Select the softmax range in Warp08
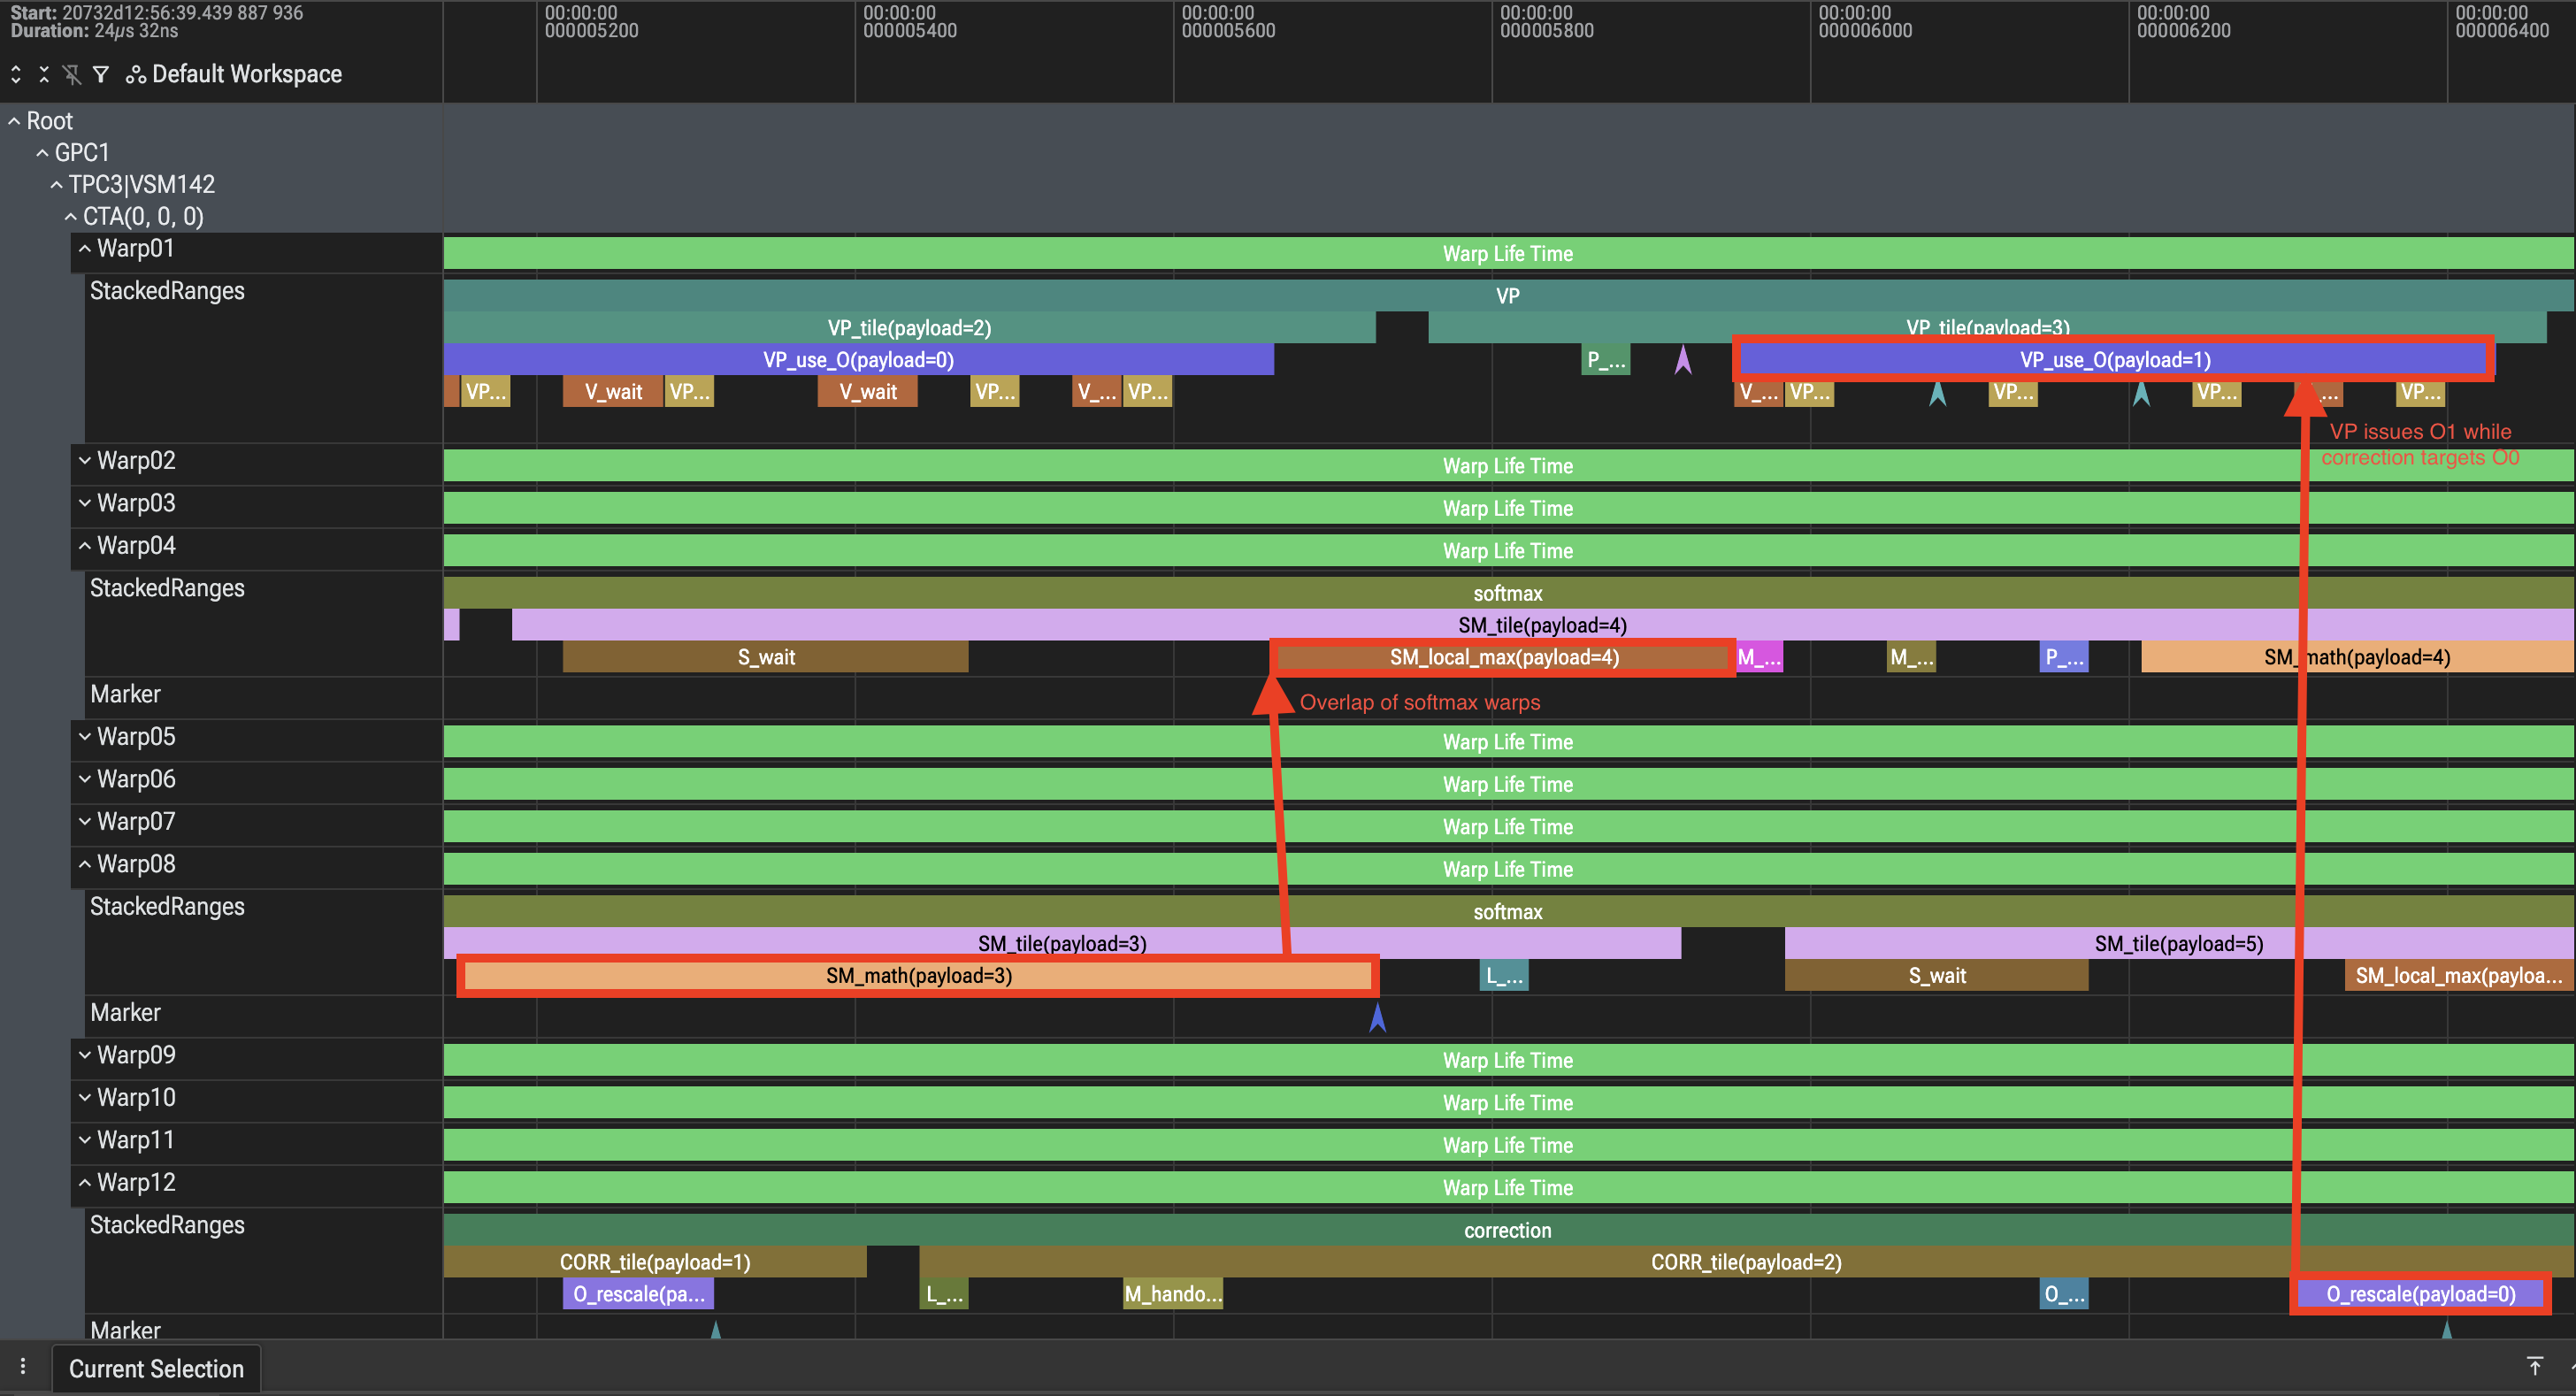Screen dimensions: 2576x1396 click(x=1508, y=912)
